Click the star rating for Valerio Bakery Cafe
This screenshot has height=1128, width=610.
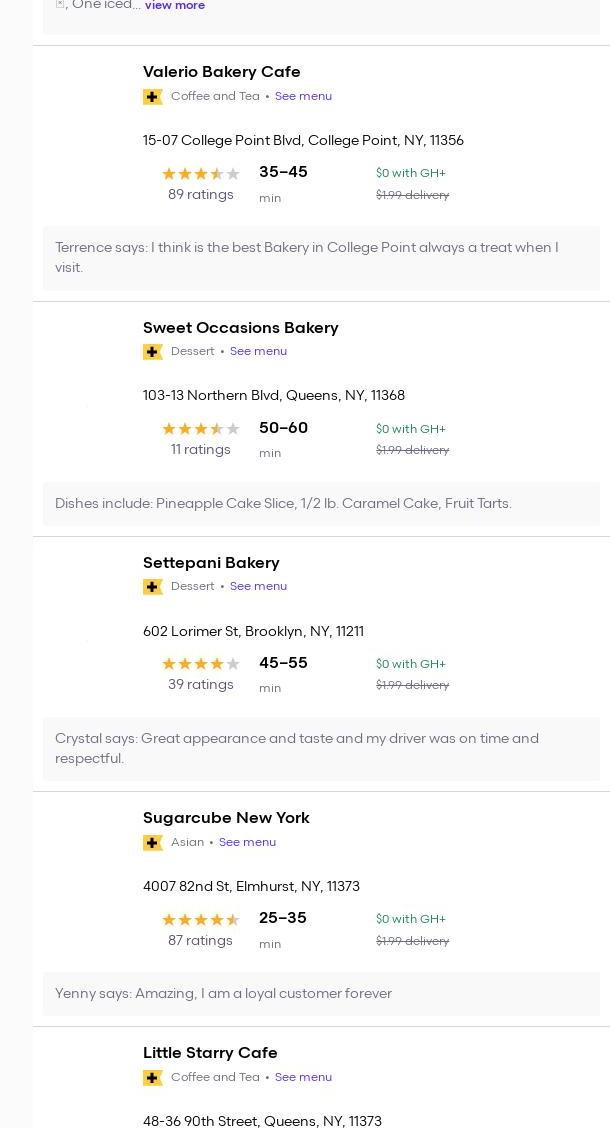coord(201,174)
